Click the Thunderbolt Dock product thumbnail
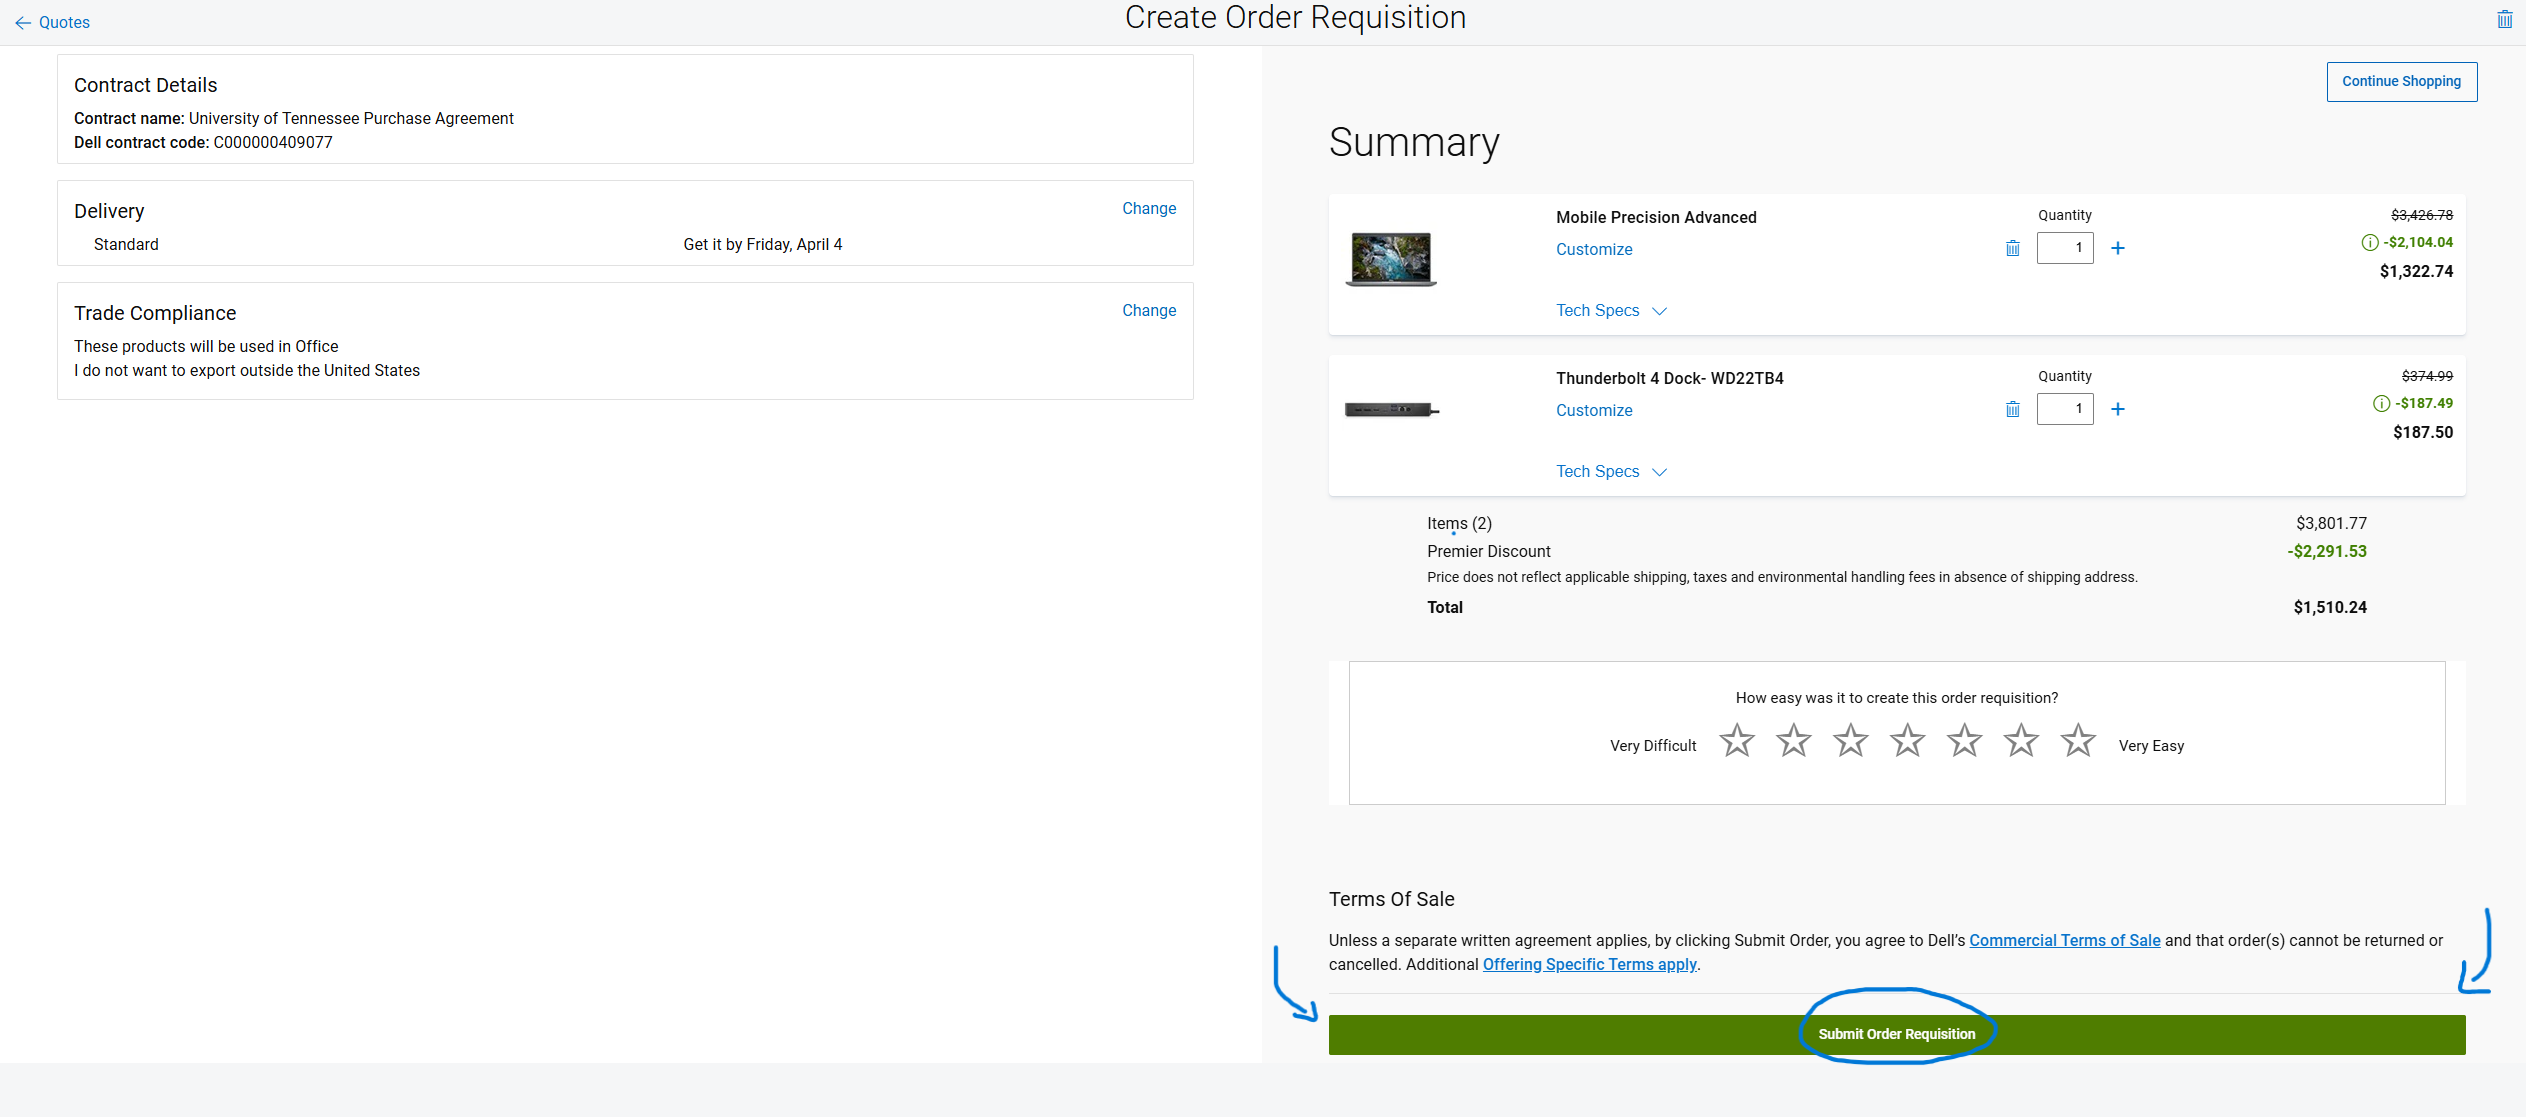The image size is (2526, 1117). coord(1391,409)
